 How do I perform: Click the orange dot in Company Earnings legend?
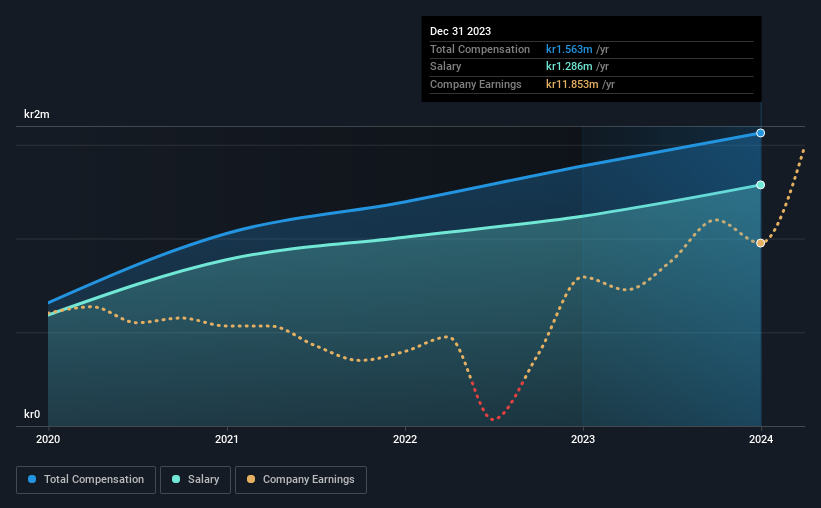pos(251,479)
